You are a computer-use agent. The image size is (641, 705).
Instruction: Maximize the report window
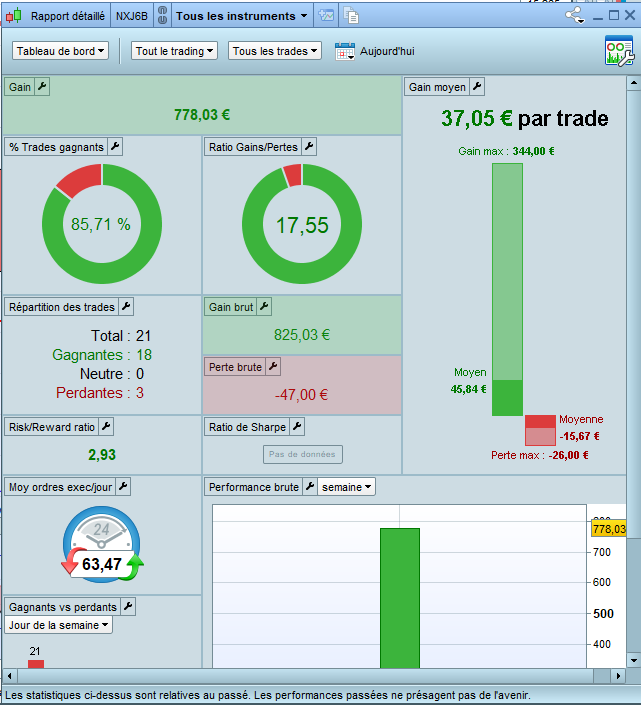614,15
